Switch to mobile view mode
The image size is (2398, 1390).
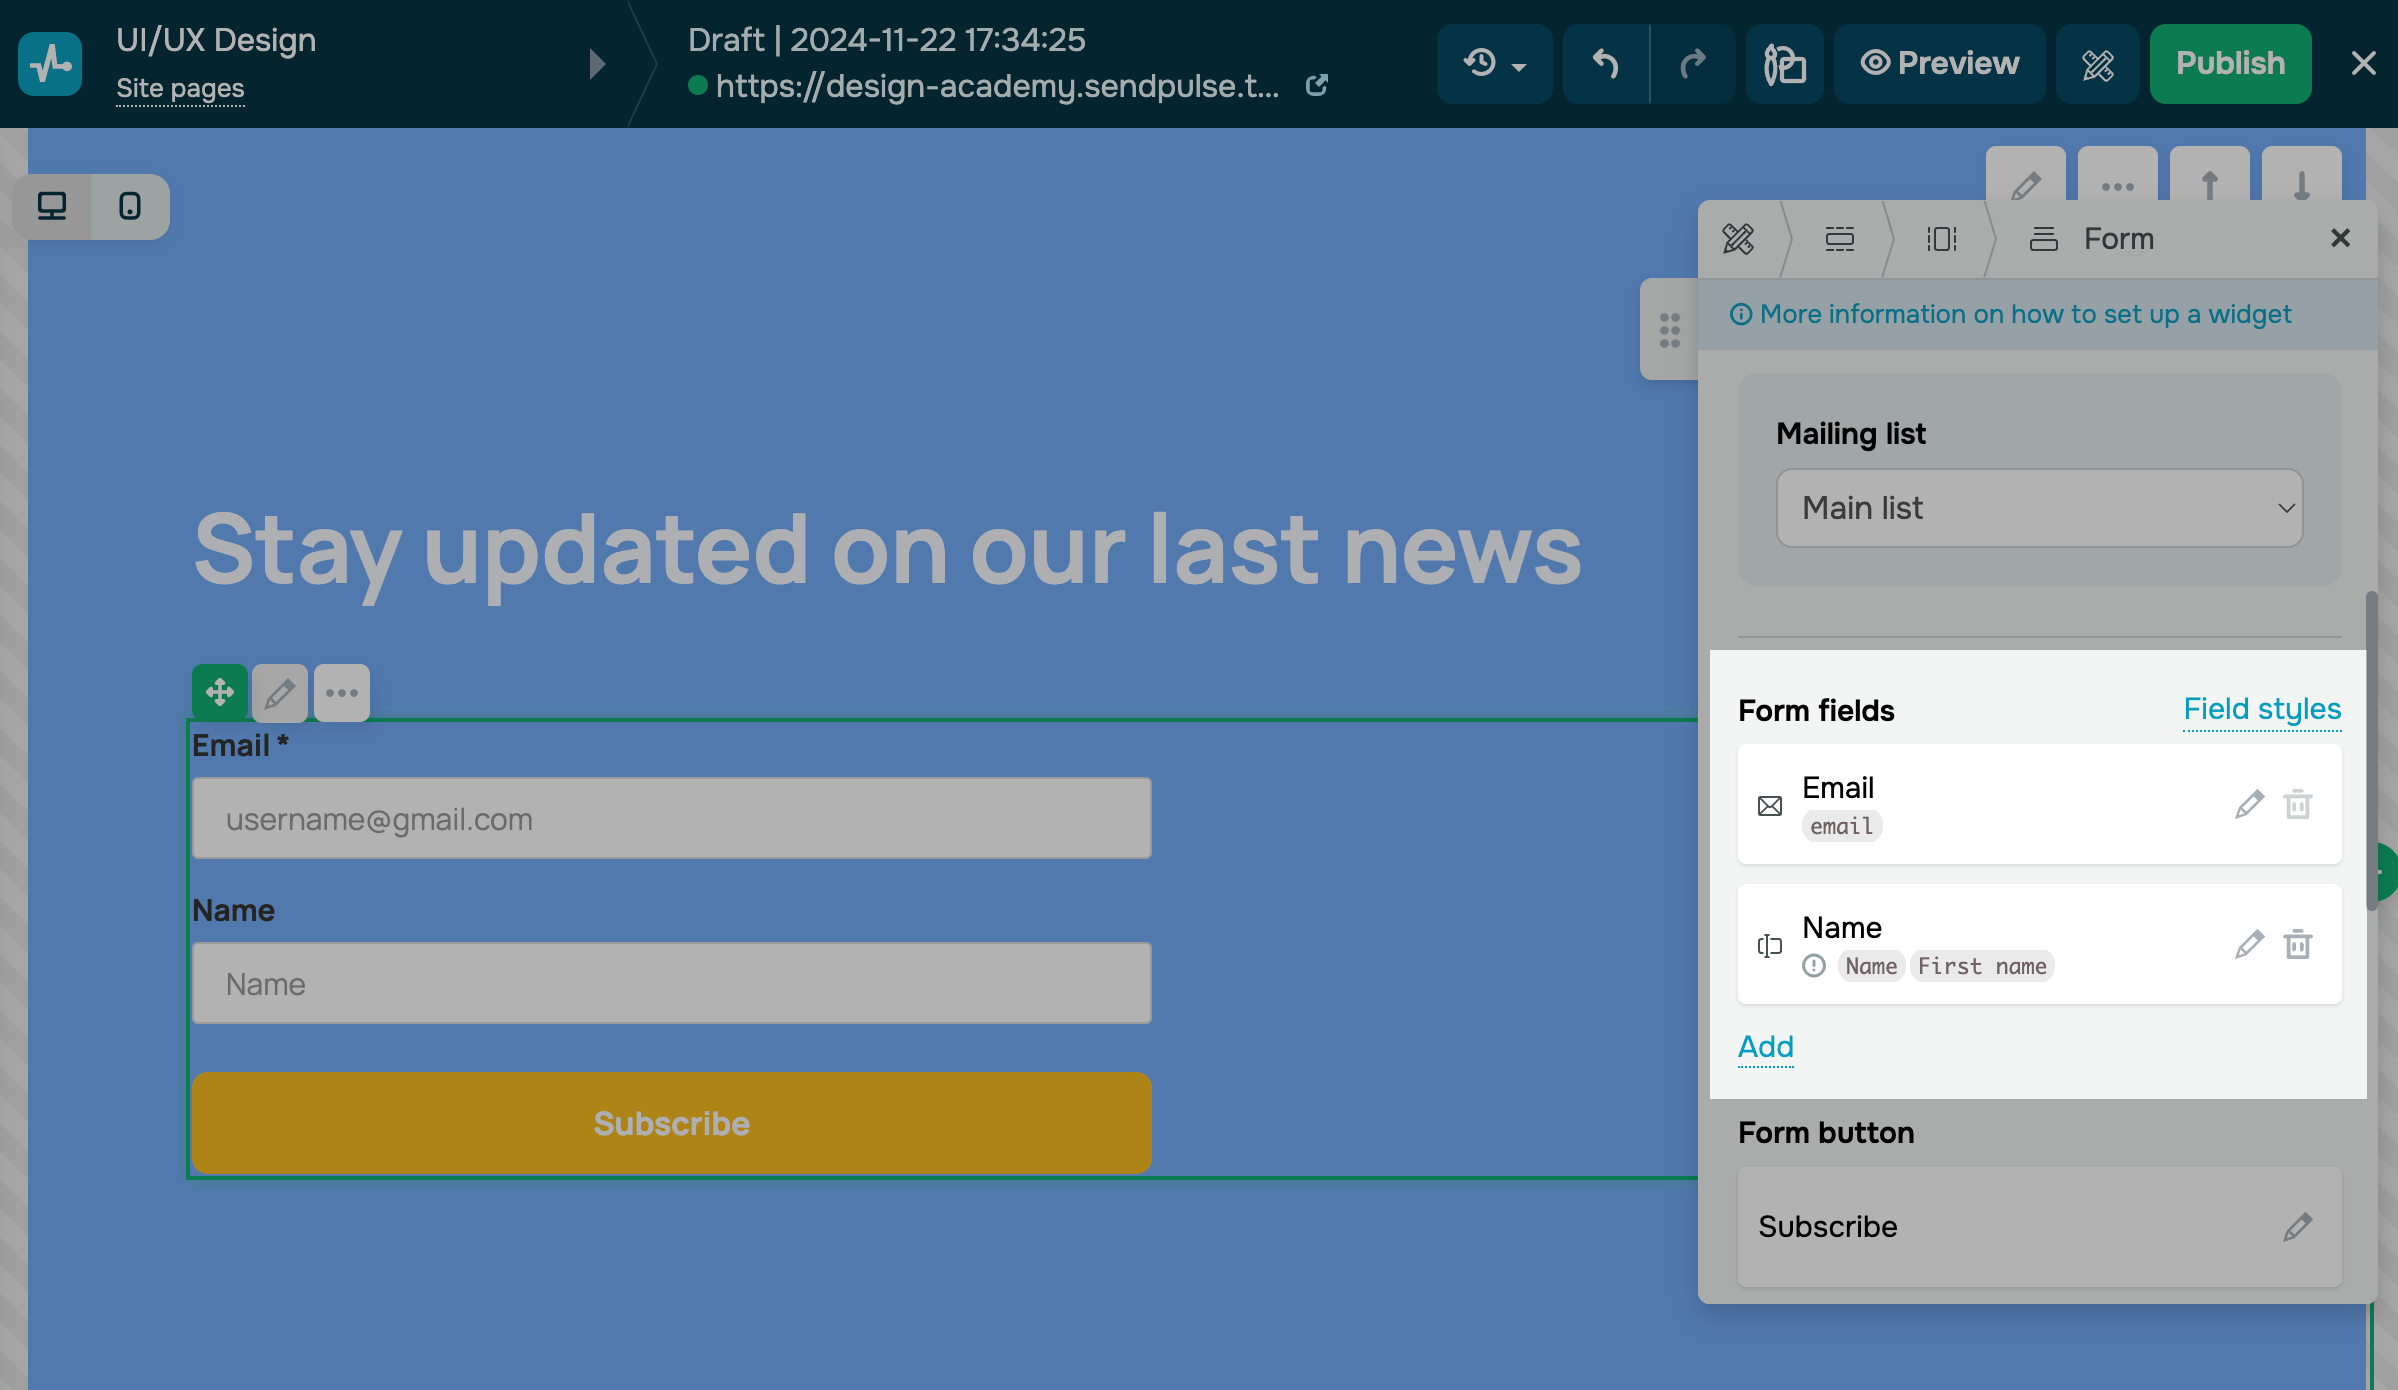(x=130, y=206)
